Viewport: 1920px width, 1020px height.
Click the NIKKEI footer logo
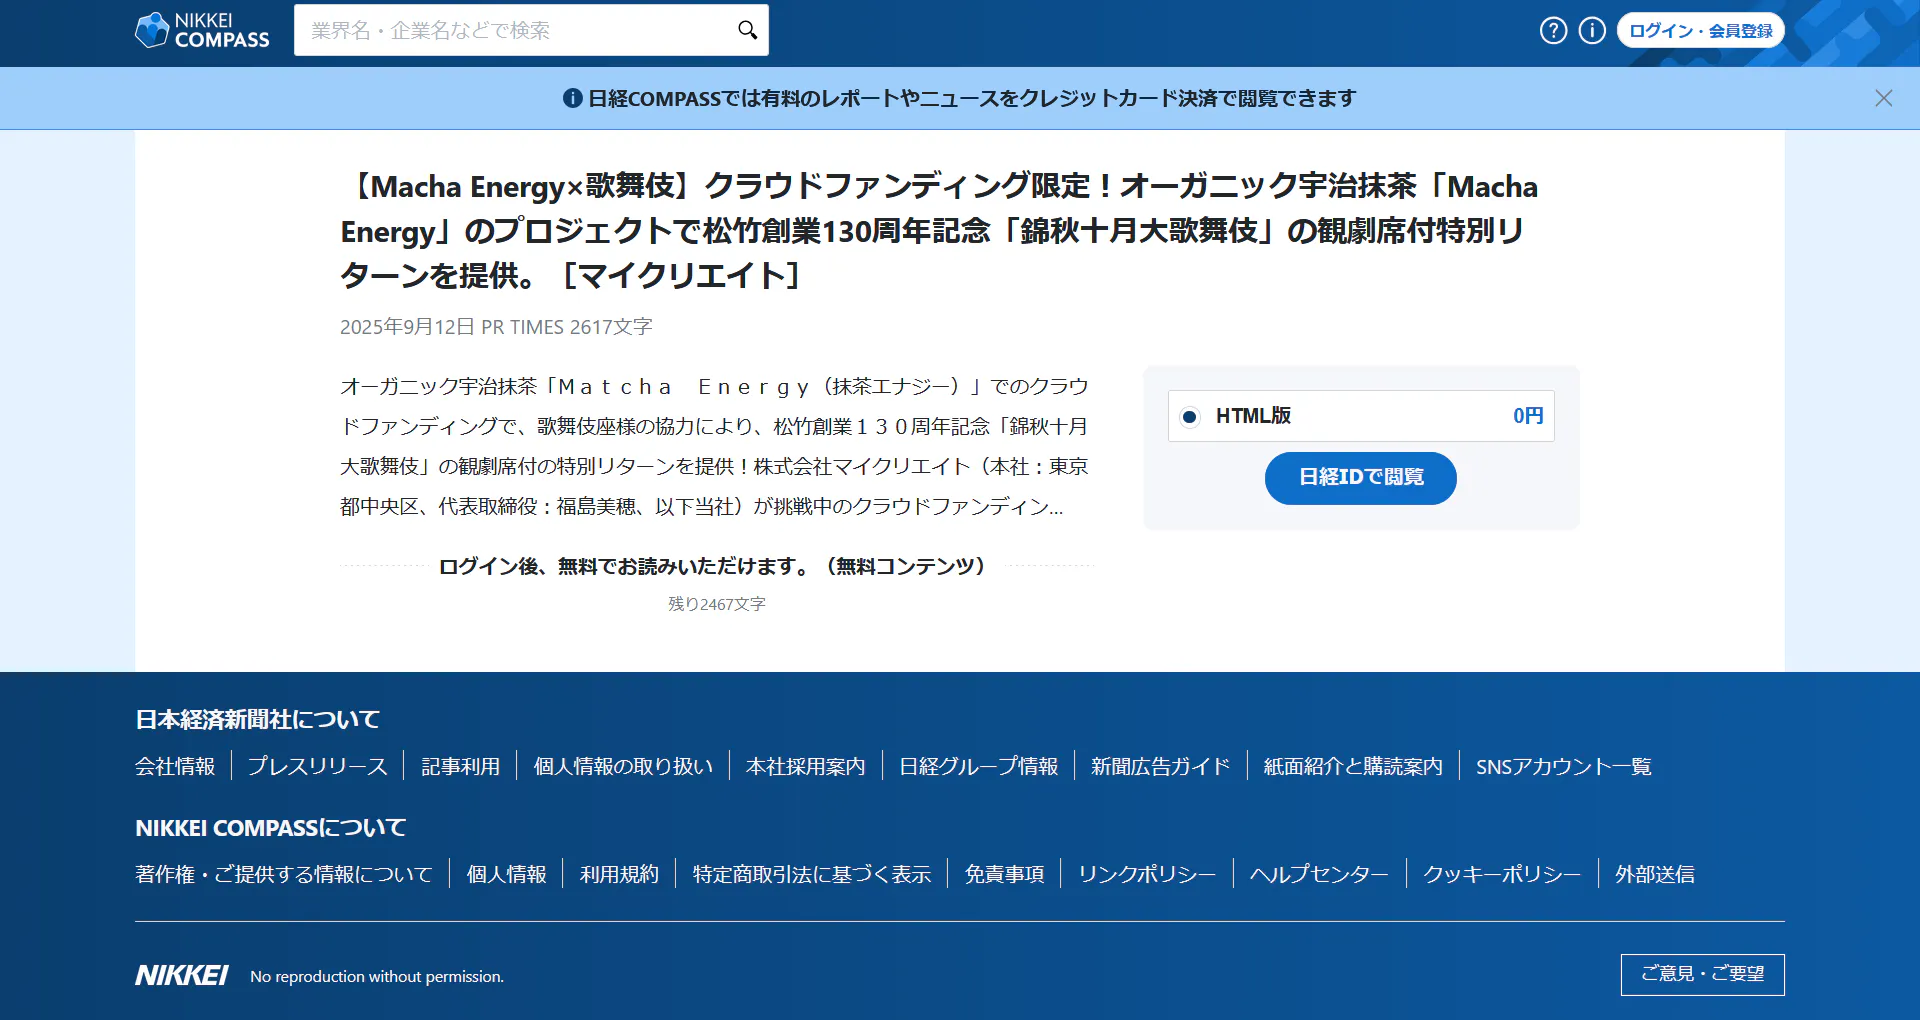coord(181,976)
